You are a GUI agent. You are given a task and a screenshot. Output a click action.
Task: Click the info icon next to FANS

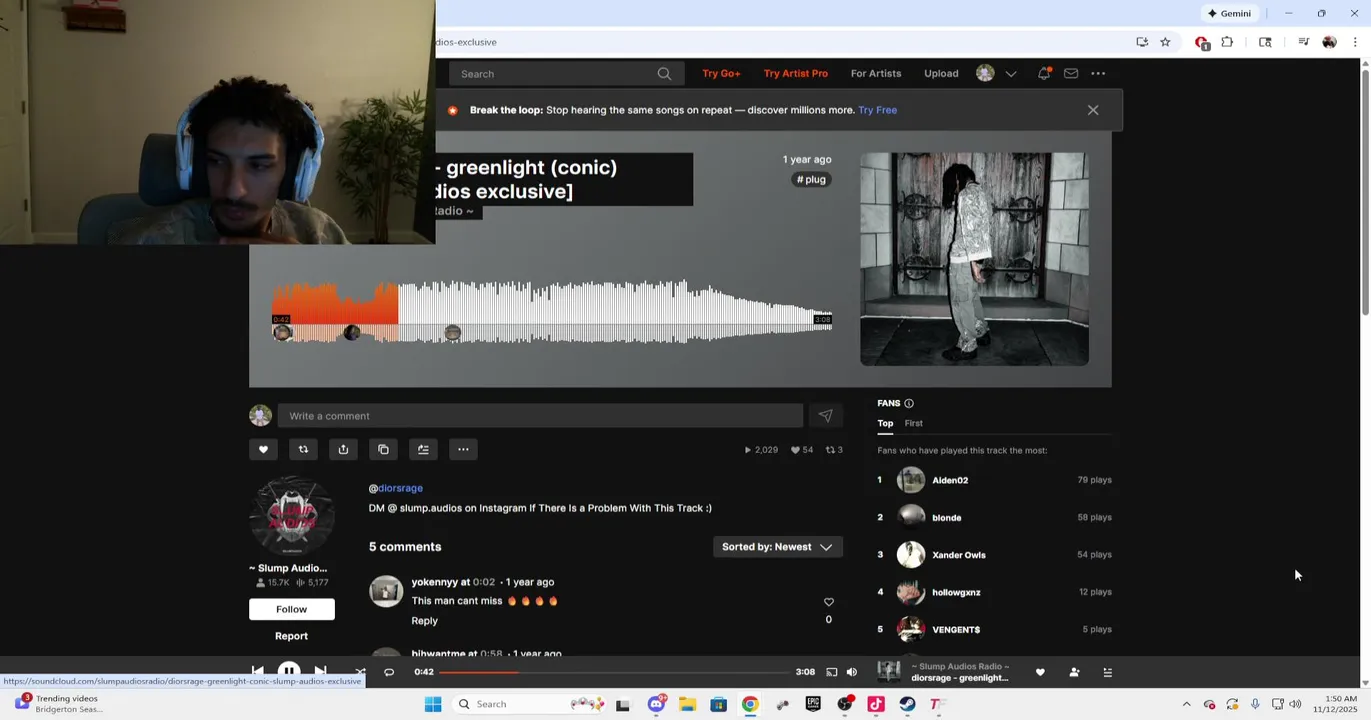(x=909, y=403)
